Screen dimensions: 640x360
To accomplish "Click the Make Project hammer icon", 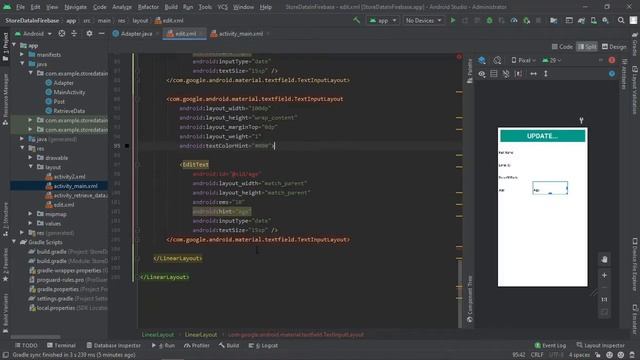I will [x=356, y=20].
